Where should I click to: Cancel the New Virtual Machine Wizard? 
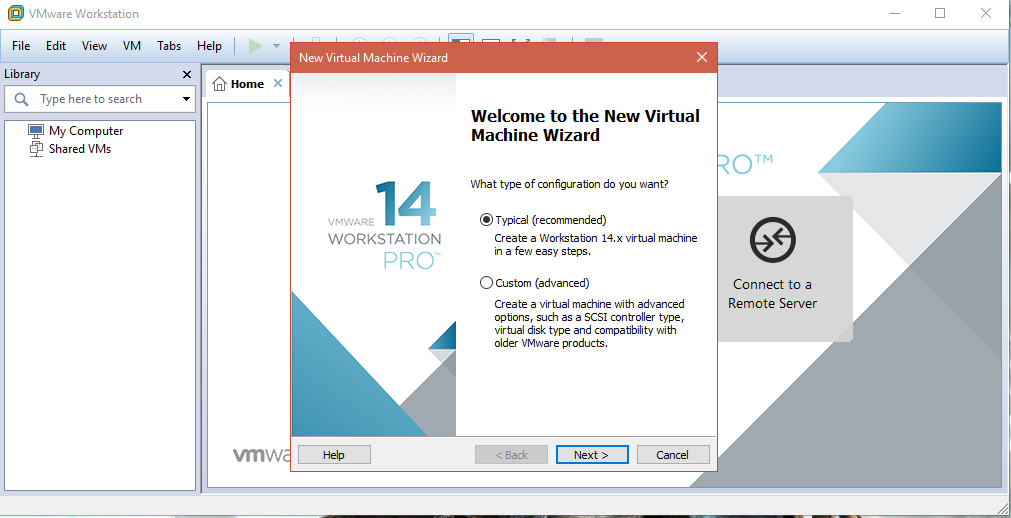coord(672,455)
